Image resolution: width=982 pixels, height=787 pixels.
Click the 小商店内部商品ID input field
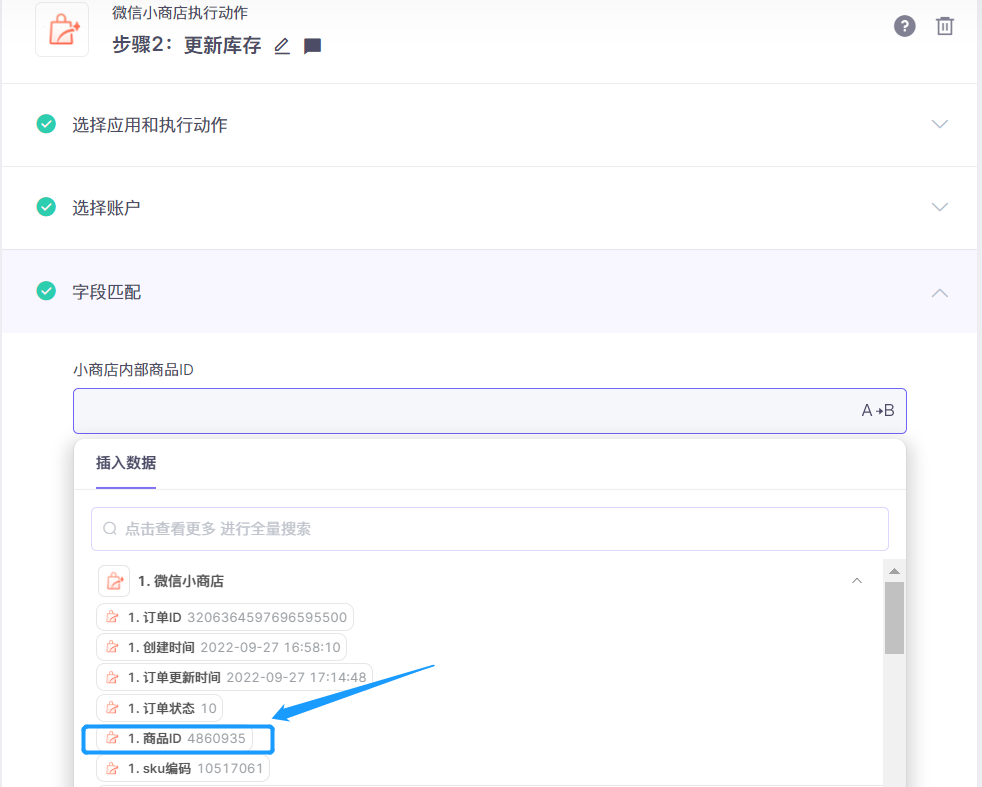[460, 410]
